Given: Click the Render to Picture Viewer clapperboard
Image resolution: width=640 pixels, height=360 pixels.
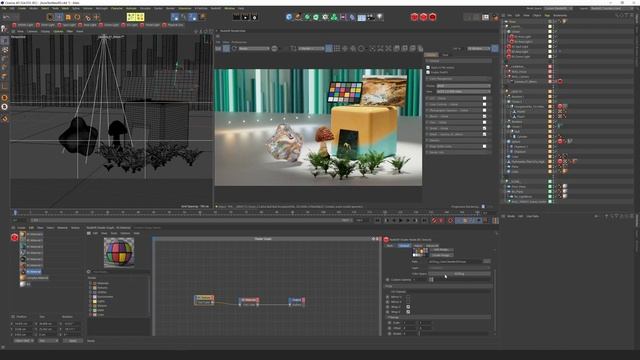Looking at the screenshot, I should (x=245, y=17).
